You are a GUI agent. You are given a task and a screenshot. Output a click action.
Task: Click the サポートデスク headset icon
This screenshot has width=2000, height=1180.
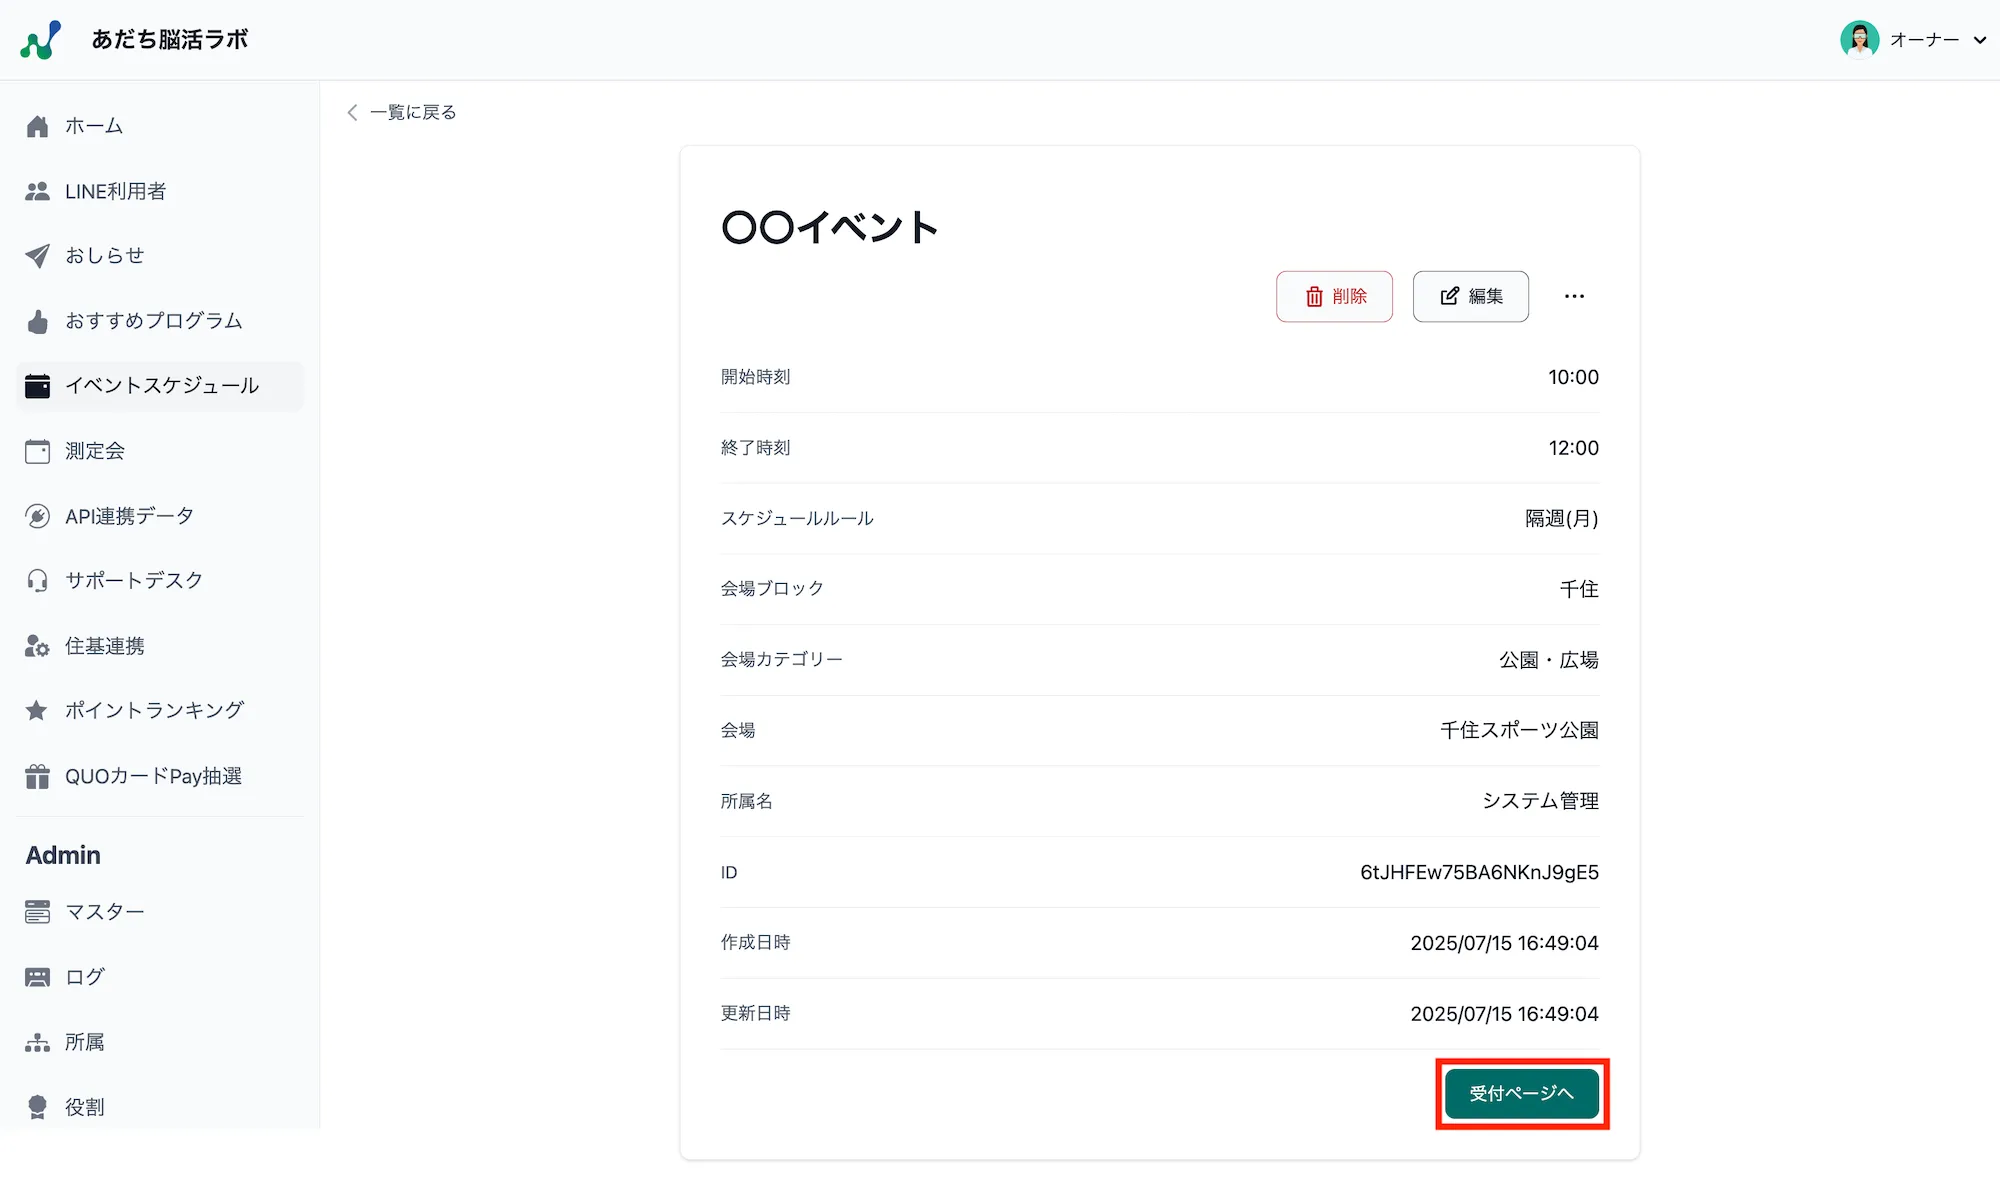(x=37, y=581)
